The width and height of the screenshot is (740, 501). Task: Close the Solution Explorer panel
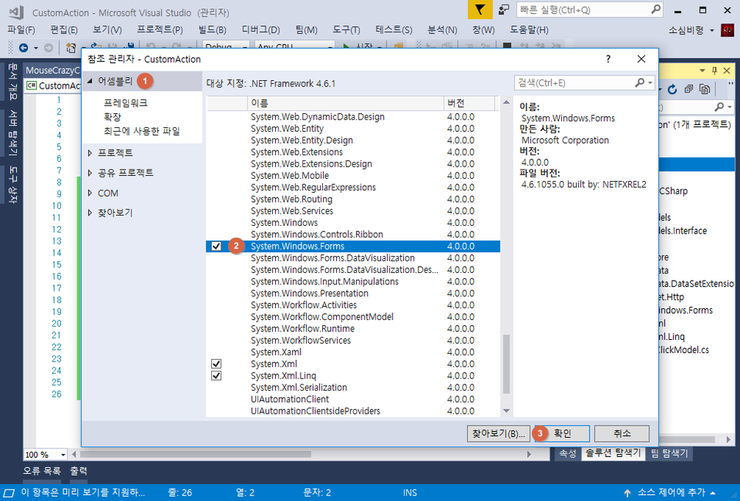pyautogui.click(x=727, y=71)
